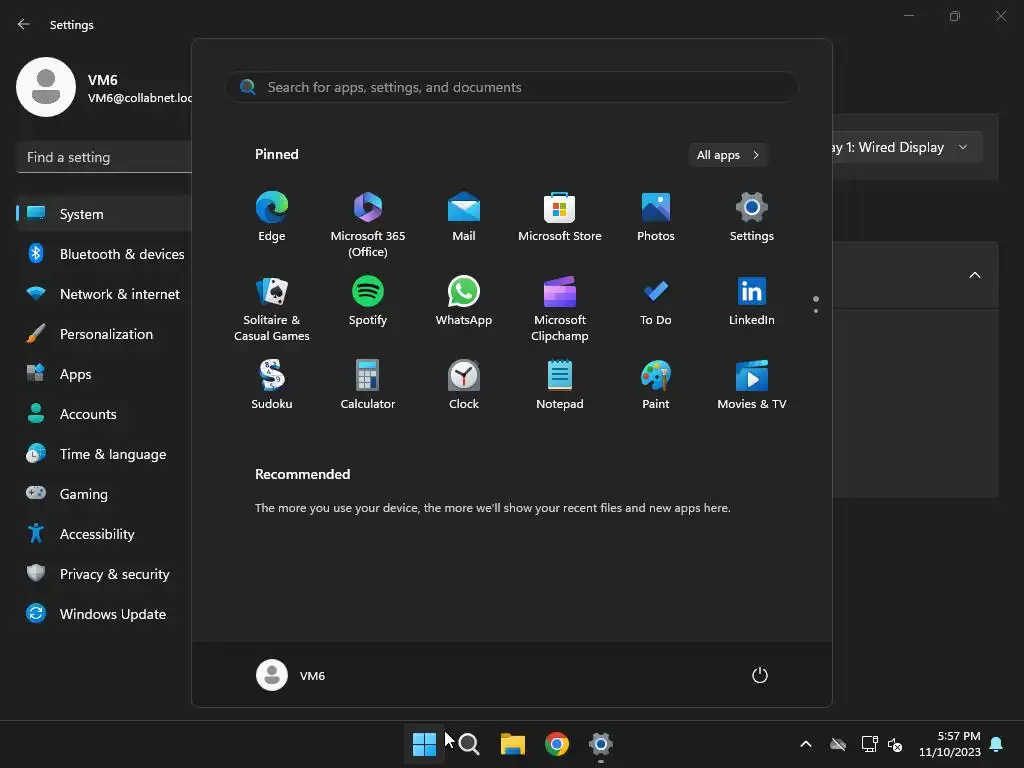This screenshot has width=1024, height=768.
Task: Select System in Settings sidebar
Action: pyautogui.click(x=104, y=214)
